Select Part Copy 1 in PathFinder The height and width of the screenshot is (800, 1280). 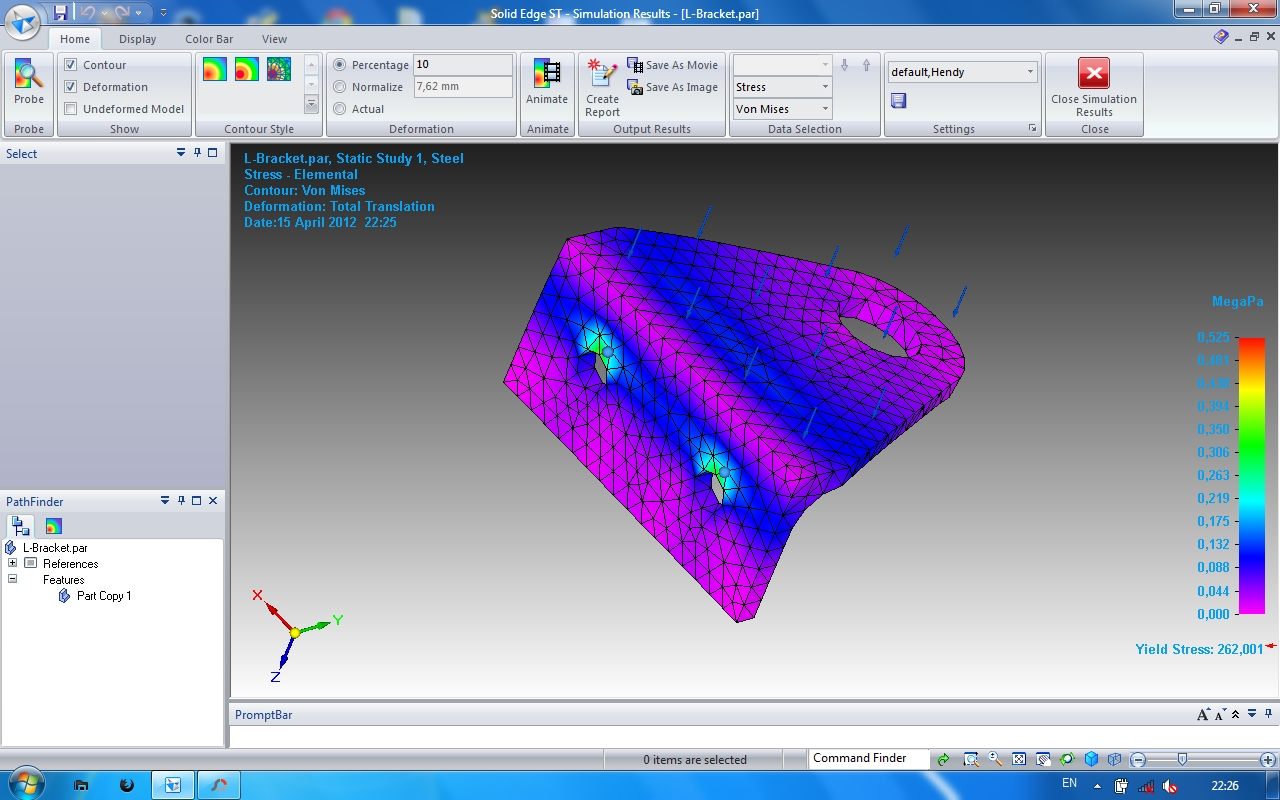(104, 596)
